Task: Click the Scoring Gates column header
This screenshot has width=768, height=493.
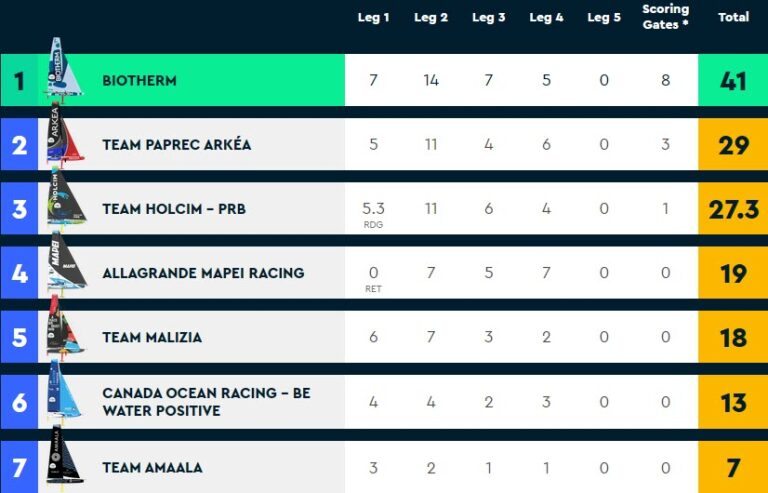Action: 666,17
